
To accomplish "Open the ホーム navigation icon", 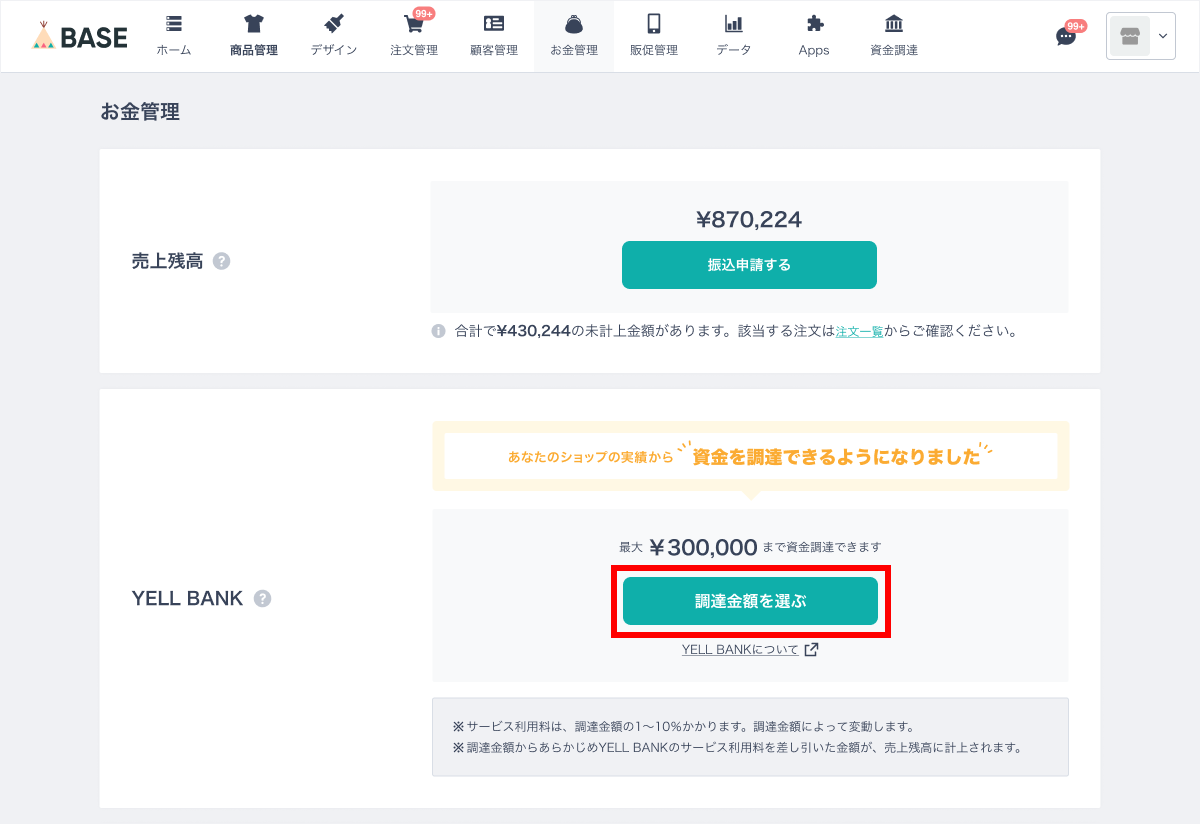I will [x=174, y=24].
